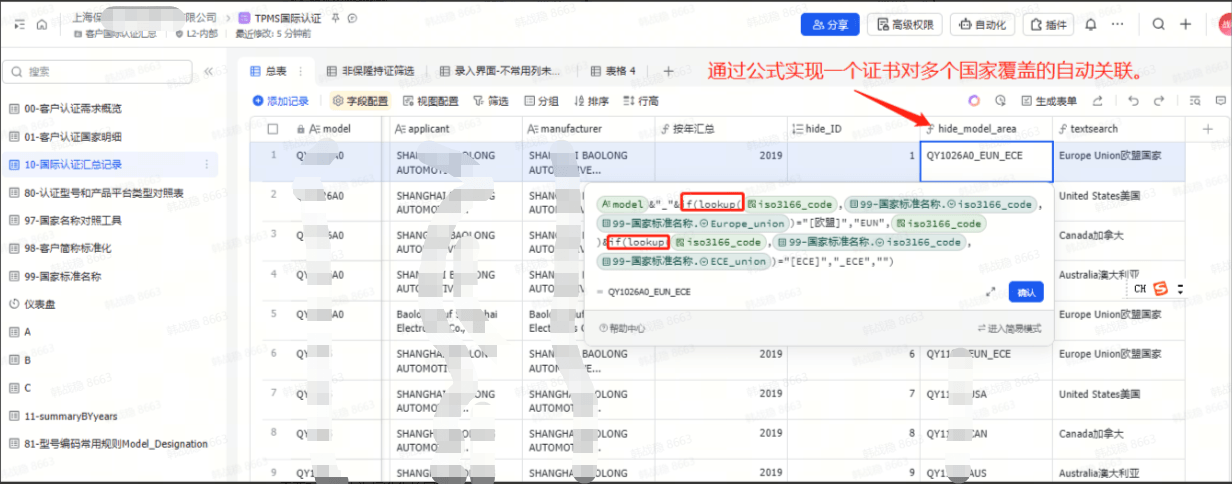Tick the select-all checkbox in header row
The image size is (1232, 484).
(273, 129)
